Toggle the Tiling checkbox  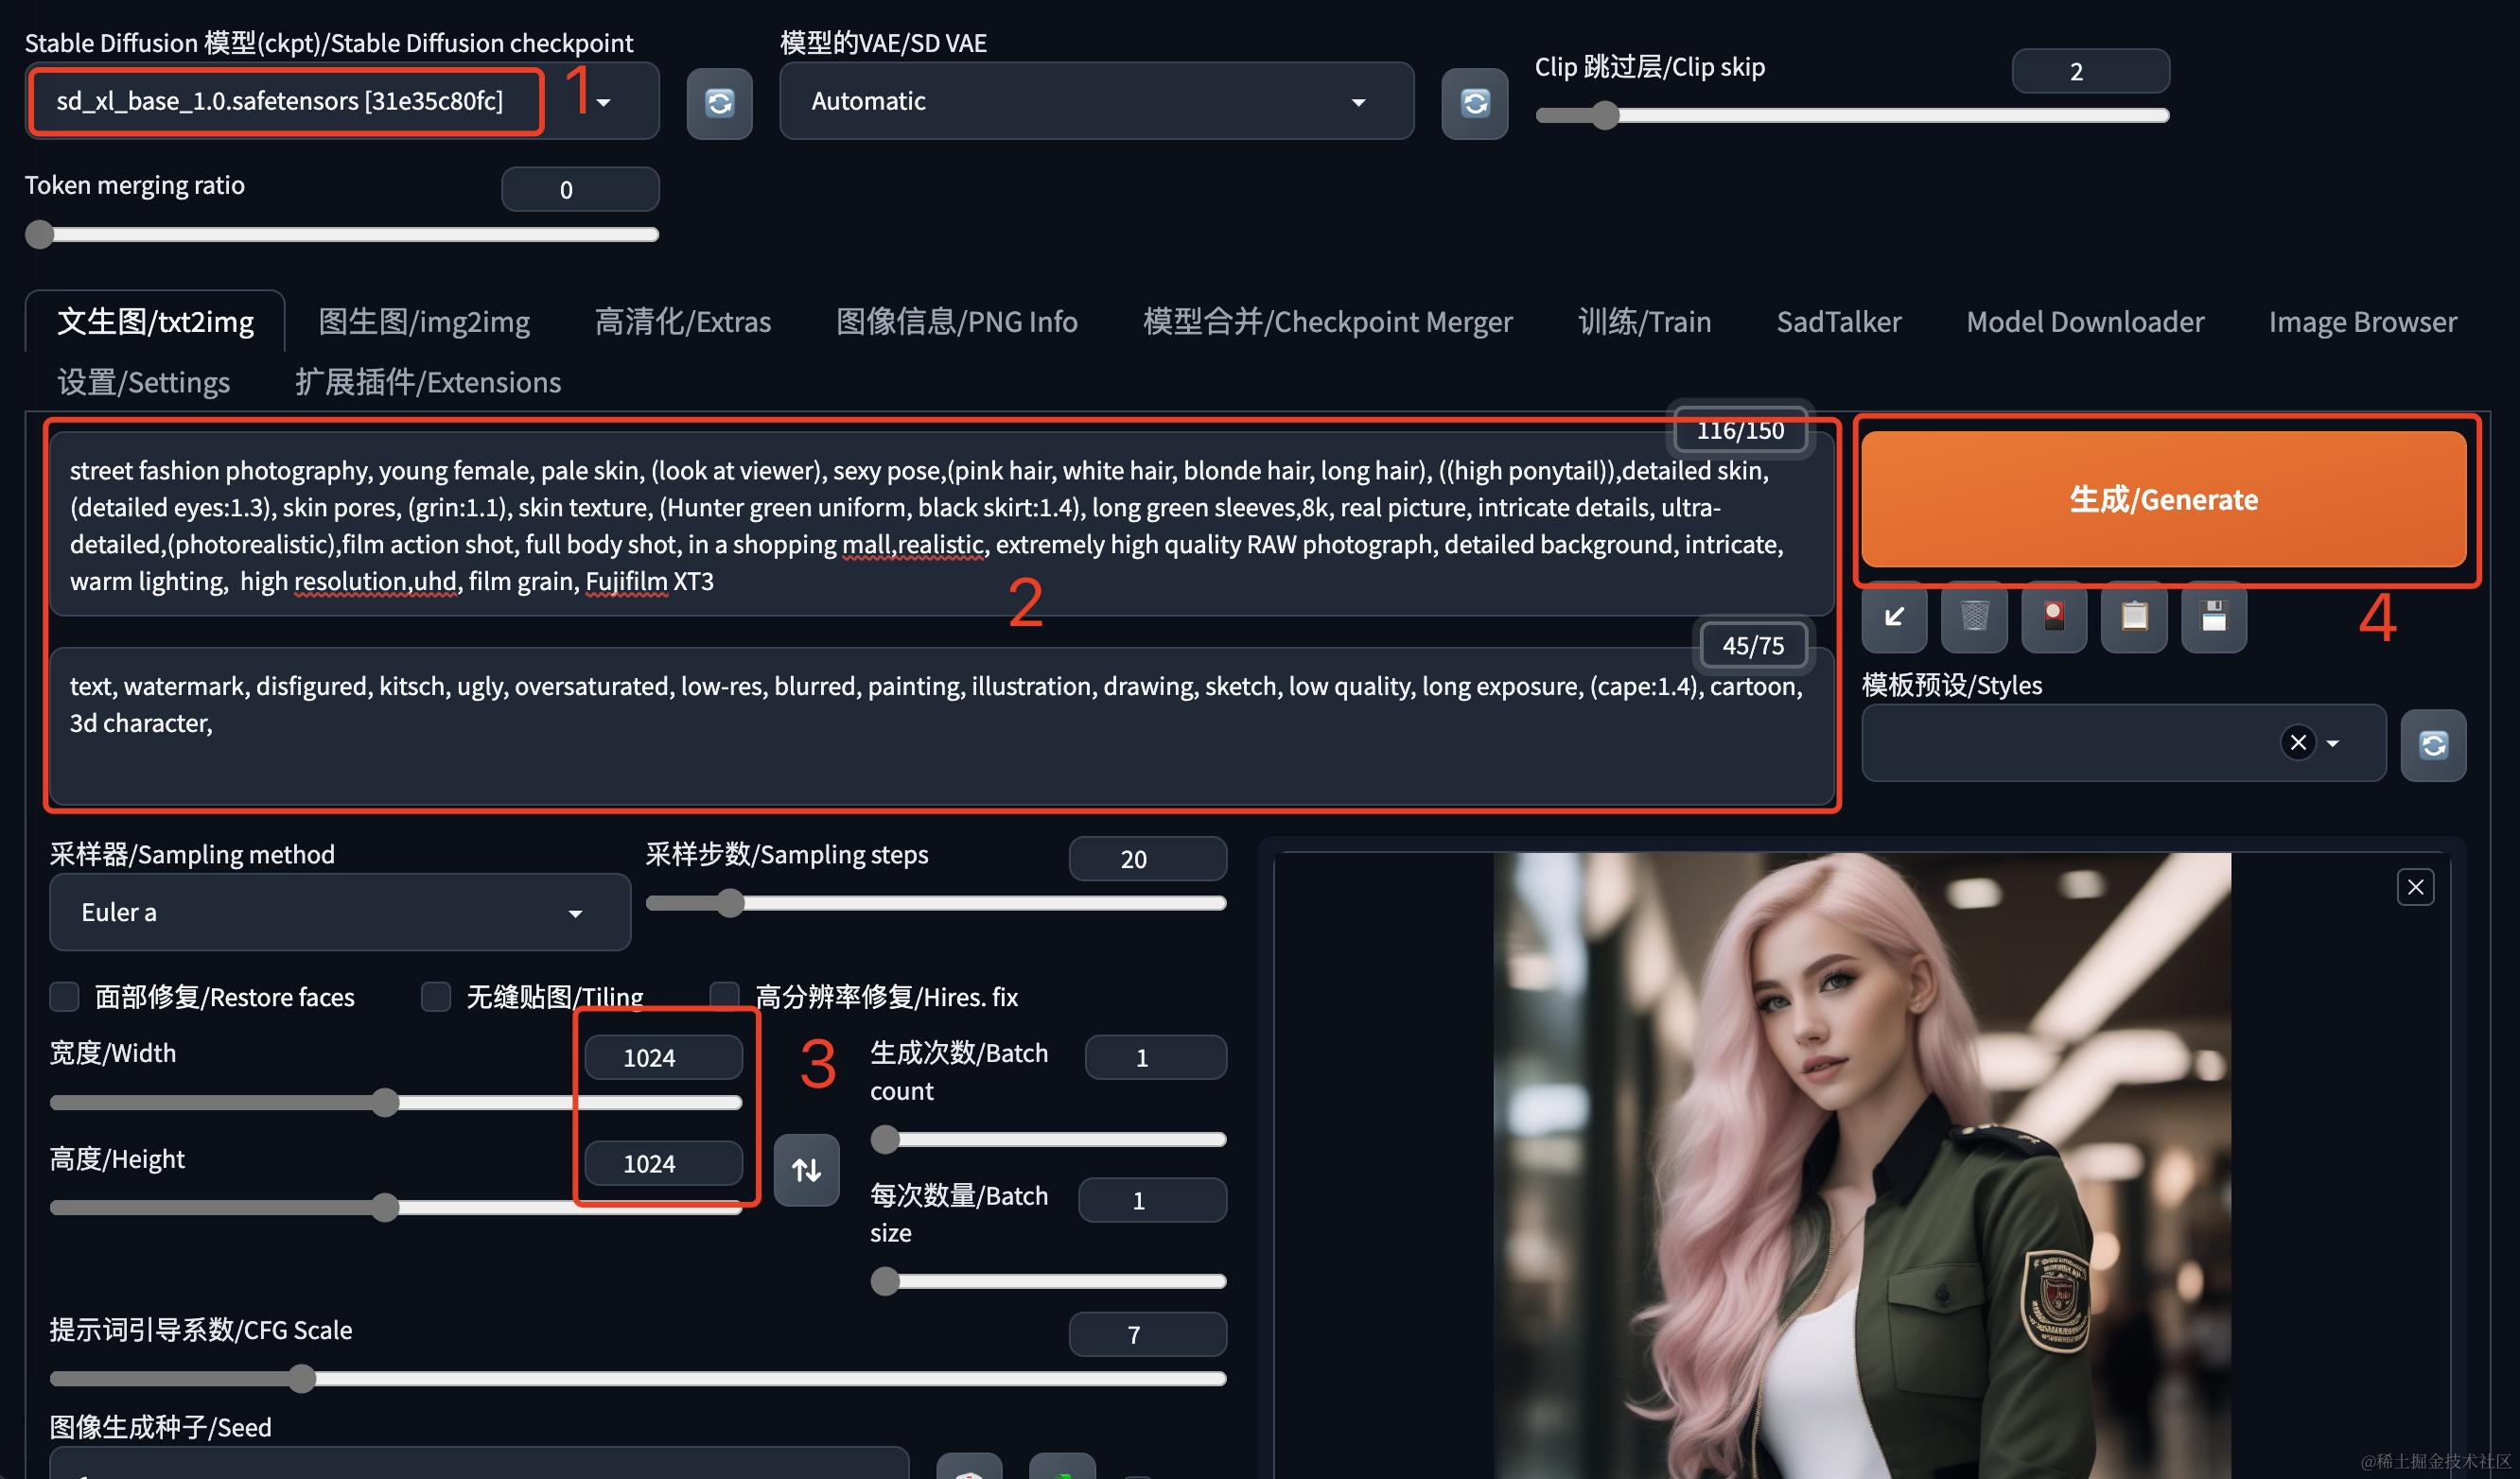[x=436, y=996]
